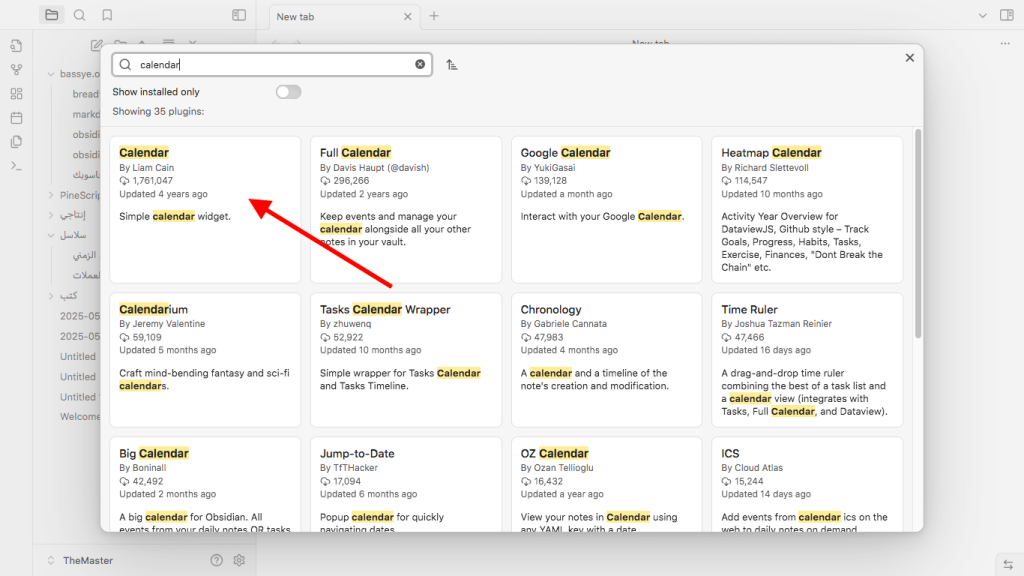Click the plugin list scrollbar

918,233
